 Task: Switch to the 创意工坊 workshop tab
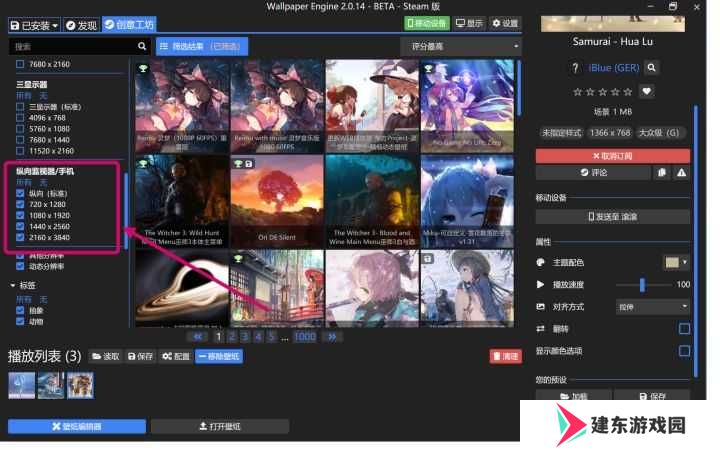(129, 24)
